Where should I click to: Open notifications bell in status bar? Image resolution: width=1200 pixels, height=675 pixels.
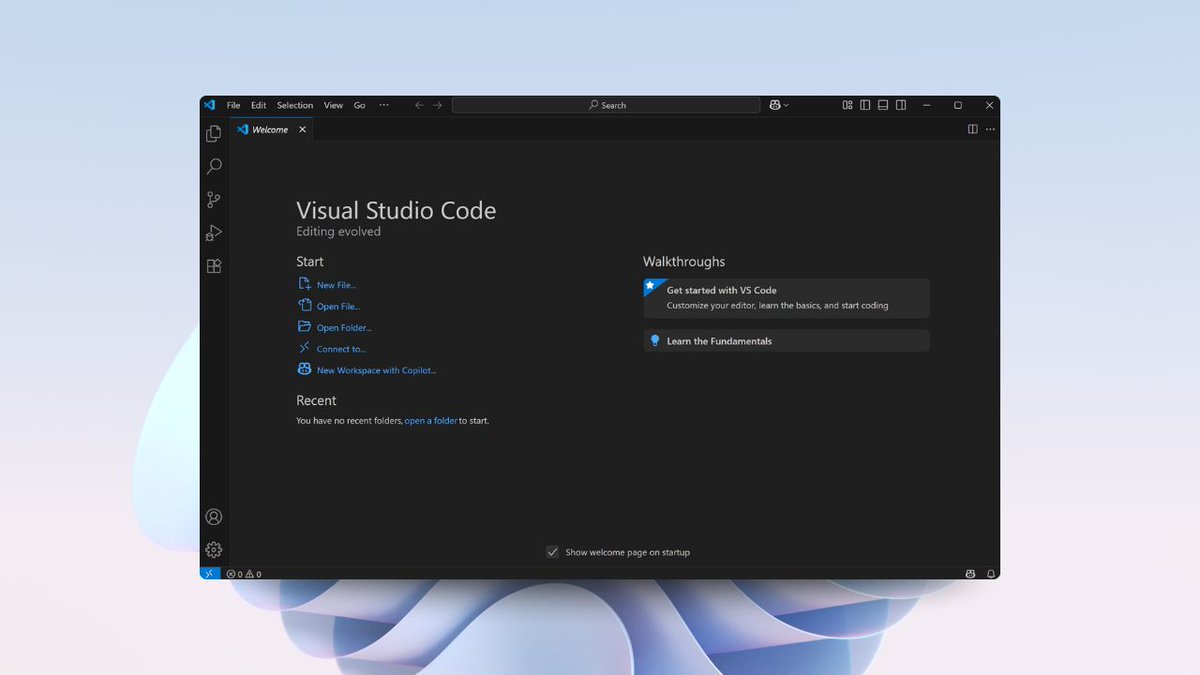(991, 574)
